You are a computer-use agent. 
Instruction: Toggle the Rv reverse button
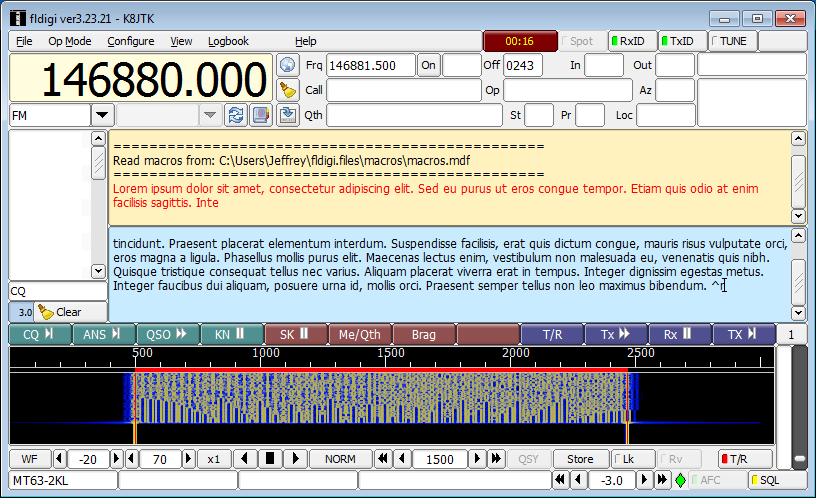[x=679, y=459]
